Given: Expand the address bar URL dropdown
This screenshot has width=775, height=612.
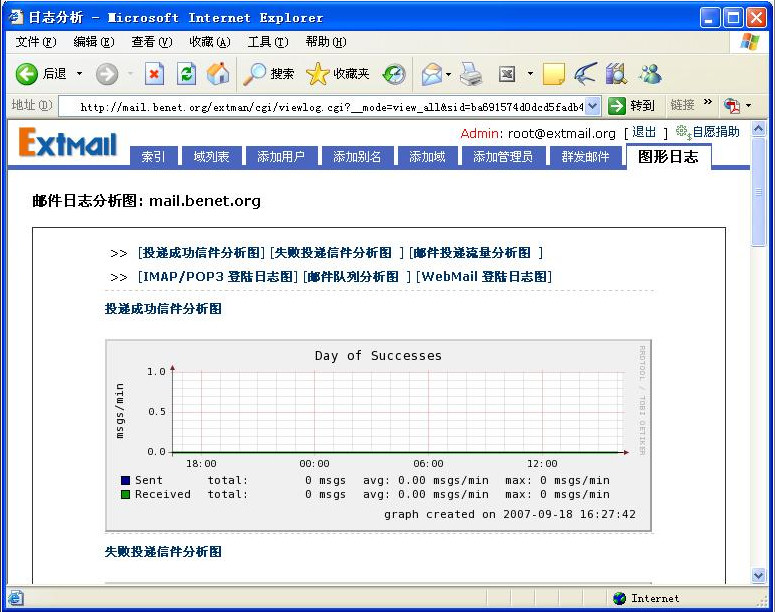Looking at the screenshot, I should tap(592, 106).
